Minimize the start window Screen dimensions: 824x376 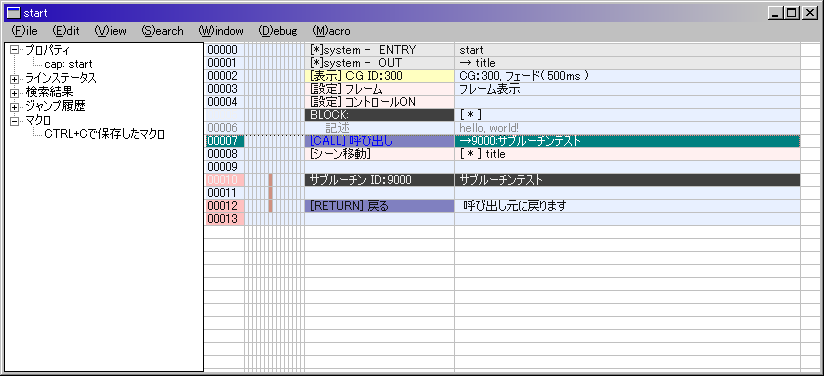click(775, 13)
